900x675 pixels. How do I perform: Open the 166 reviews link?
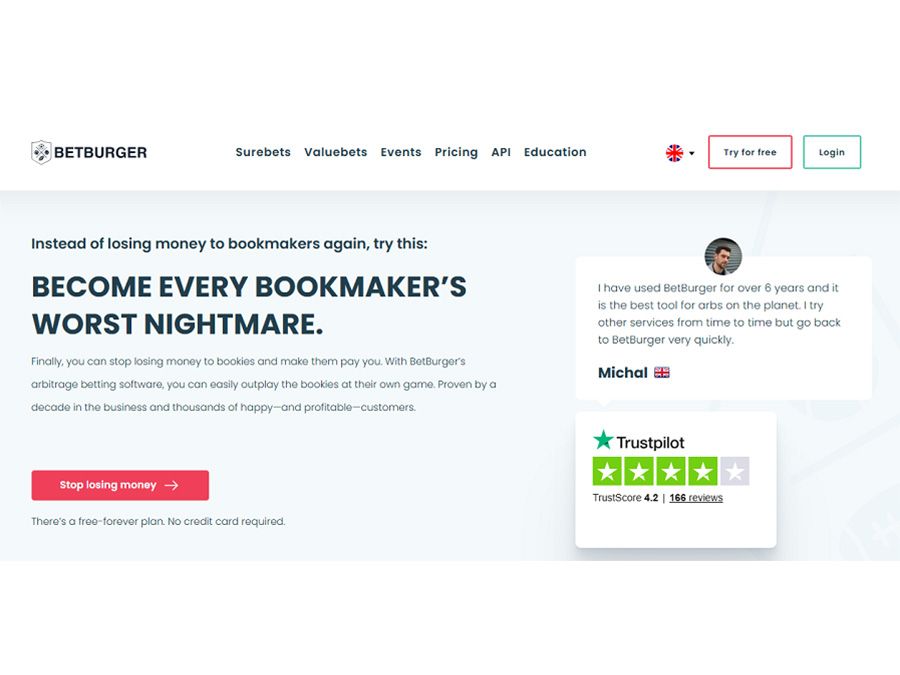pyautogui.click(x=696, y=498)
